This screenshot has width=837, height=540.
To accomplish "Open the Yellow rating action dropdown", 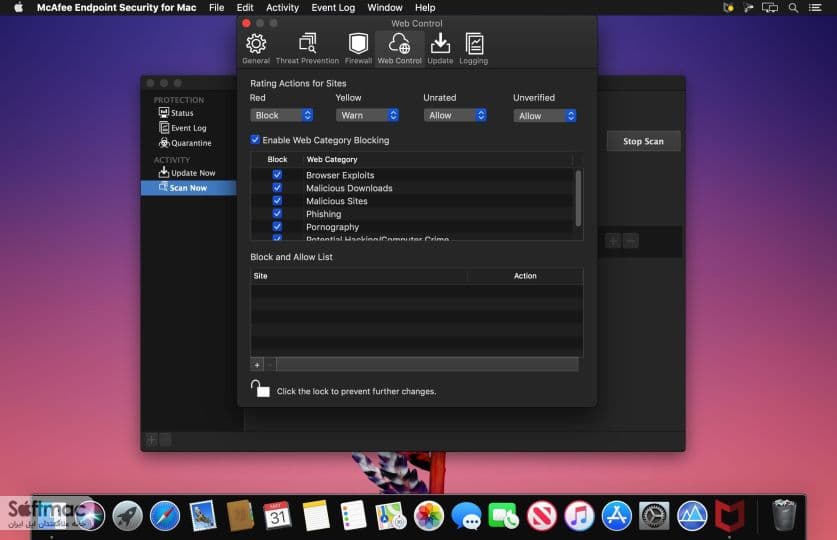I will tap(367, 115).
